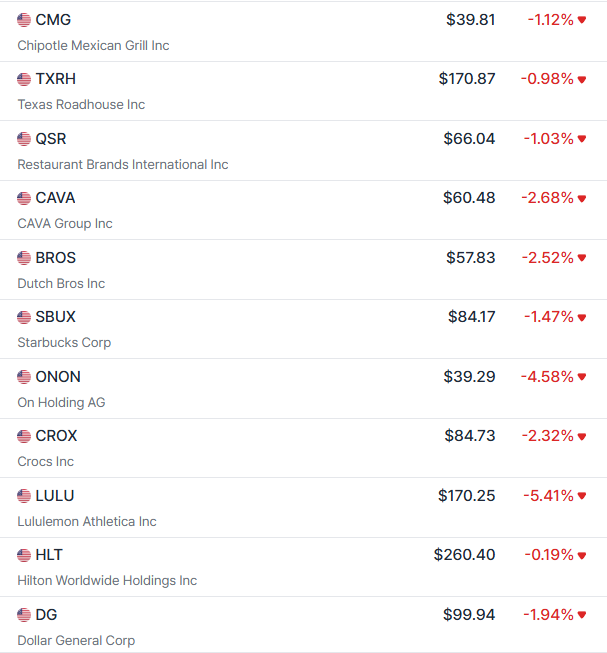Click the $99.94 Dollar General price
Screen dimensions: 607x653
point(469,615)
